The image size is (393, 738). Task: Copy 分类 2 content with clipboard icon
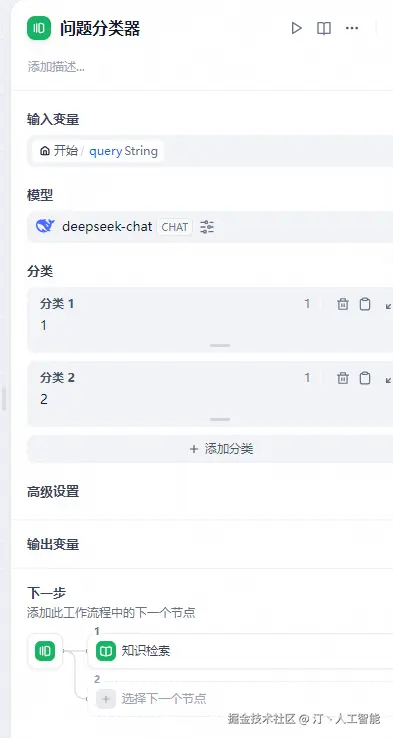365,378
